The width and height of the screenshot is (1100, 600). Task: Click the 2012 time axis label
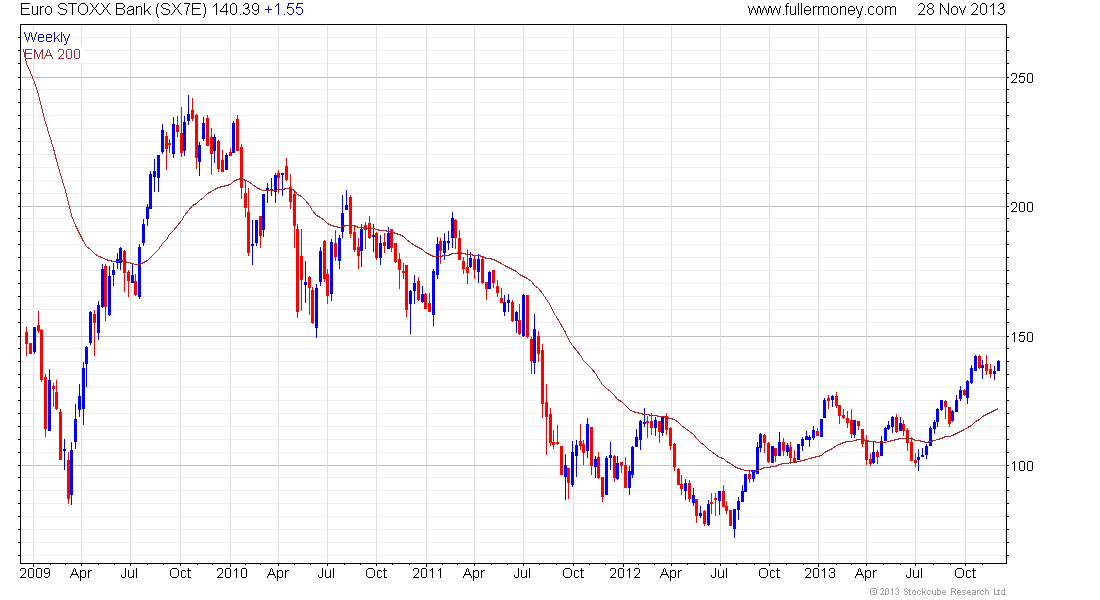tap(624, 573)
